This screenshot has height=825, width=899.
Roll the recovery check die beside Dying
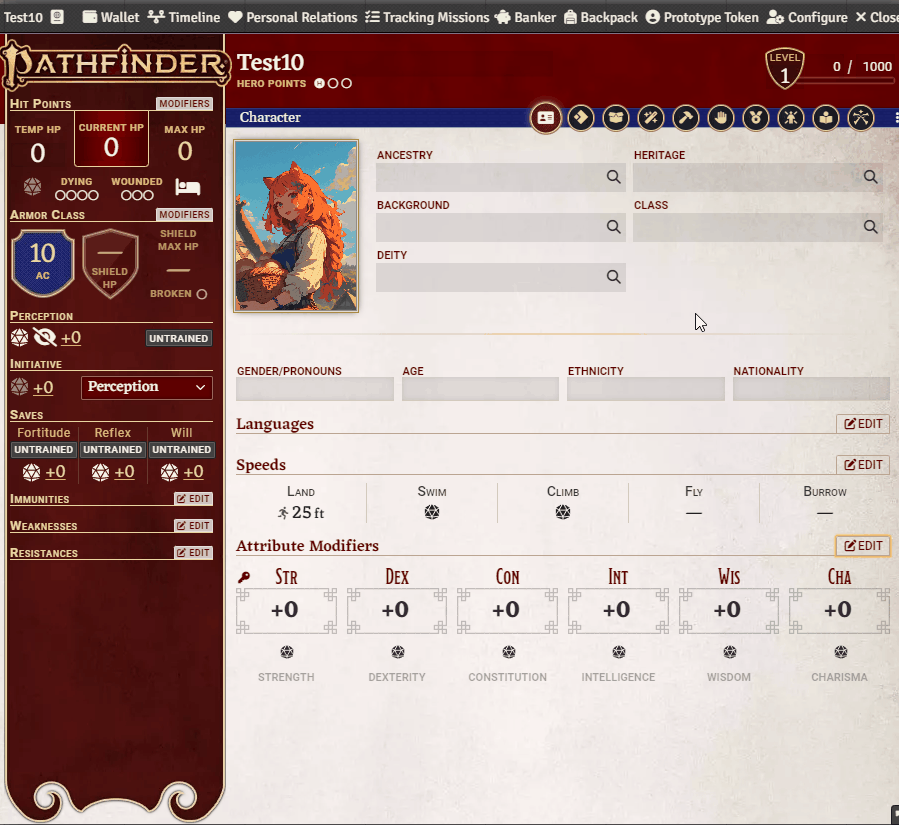pos(32,187)
